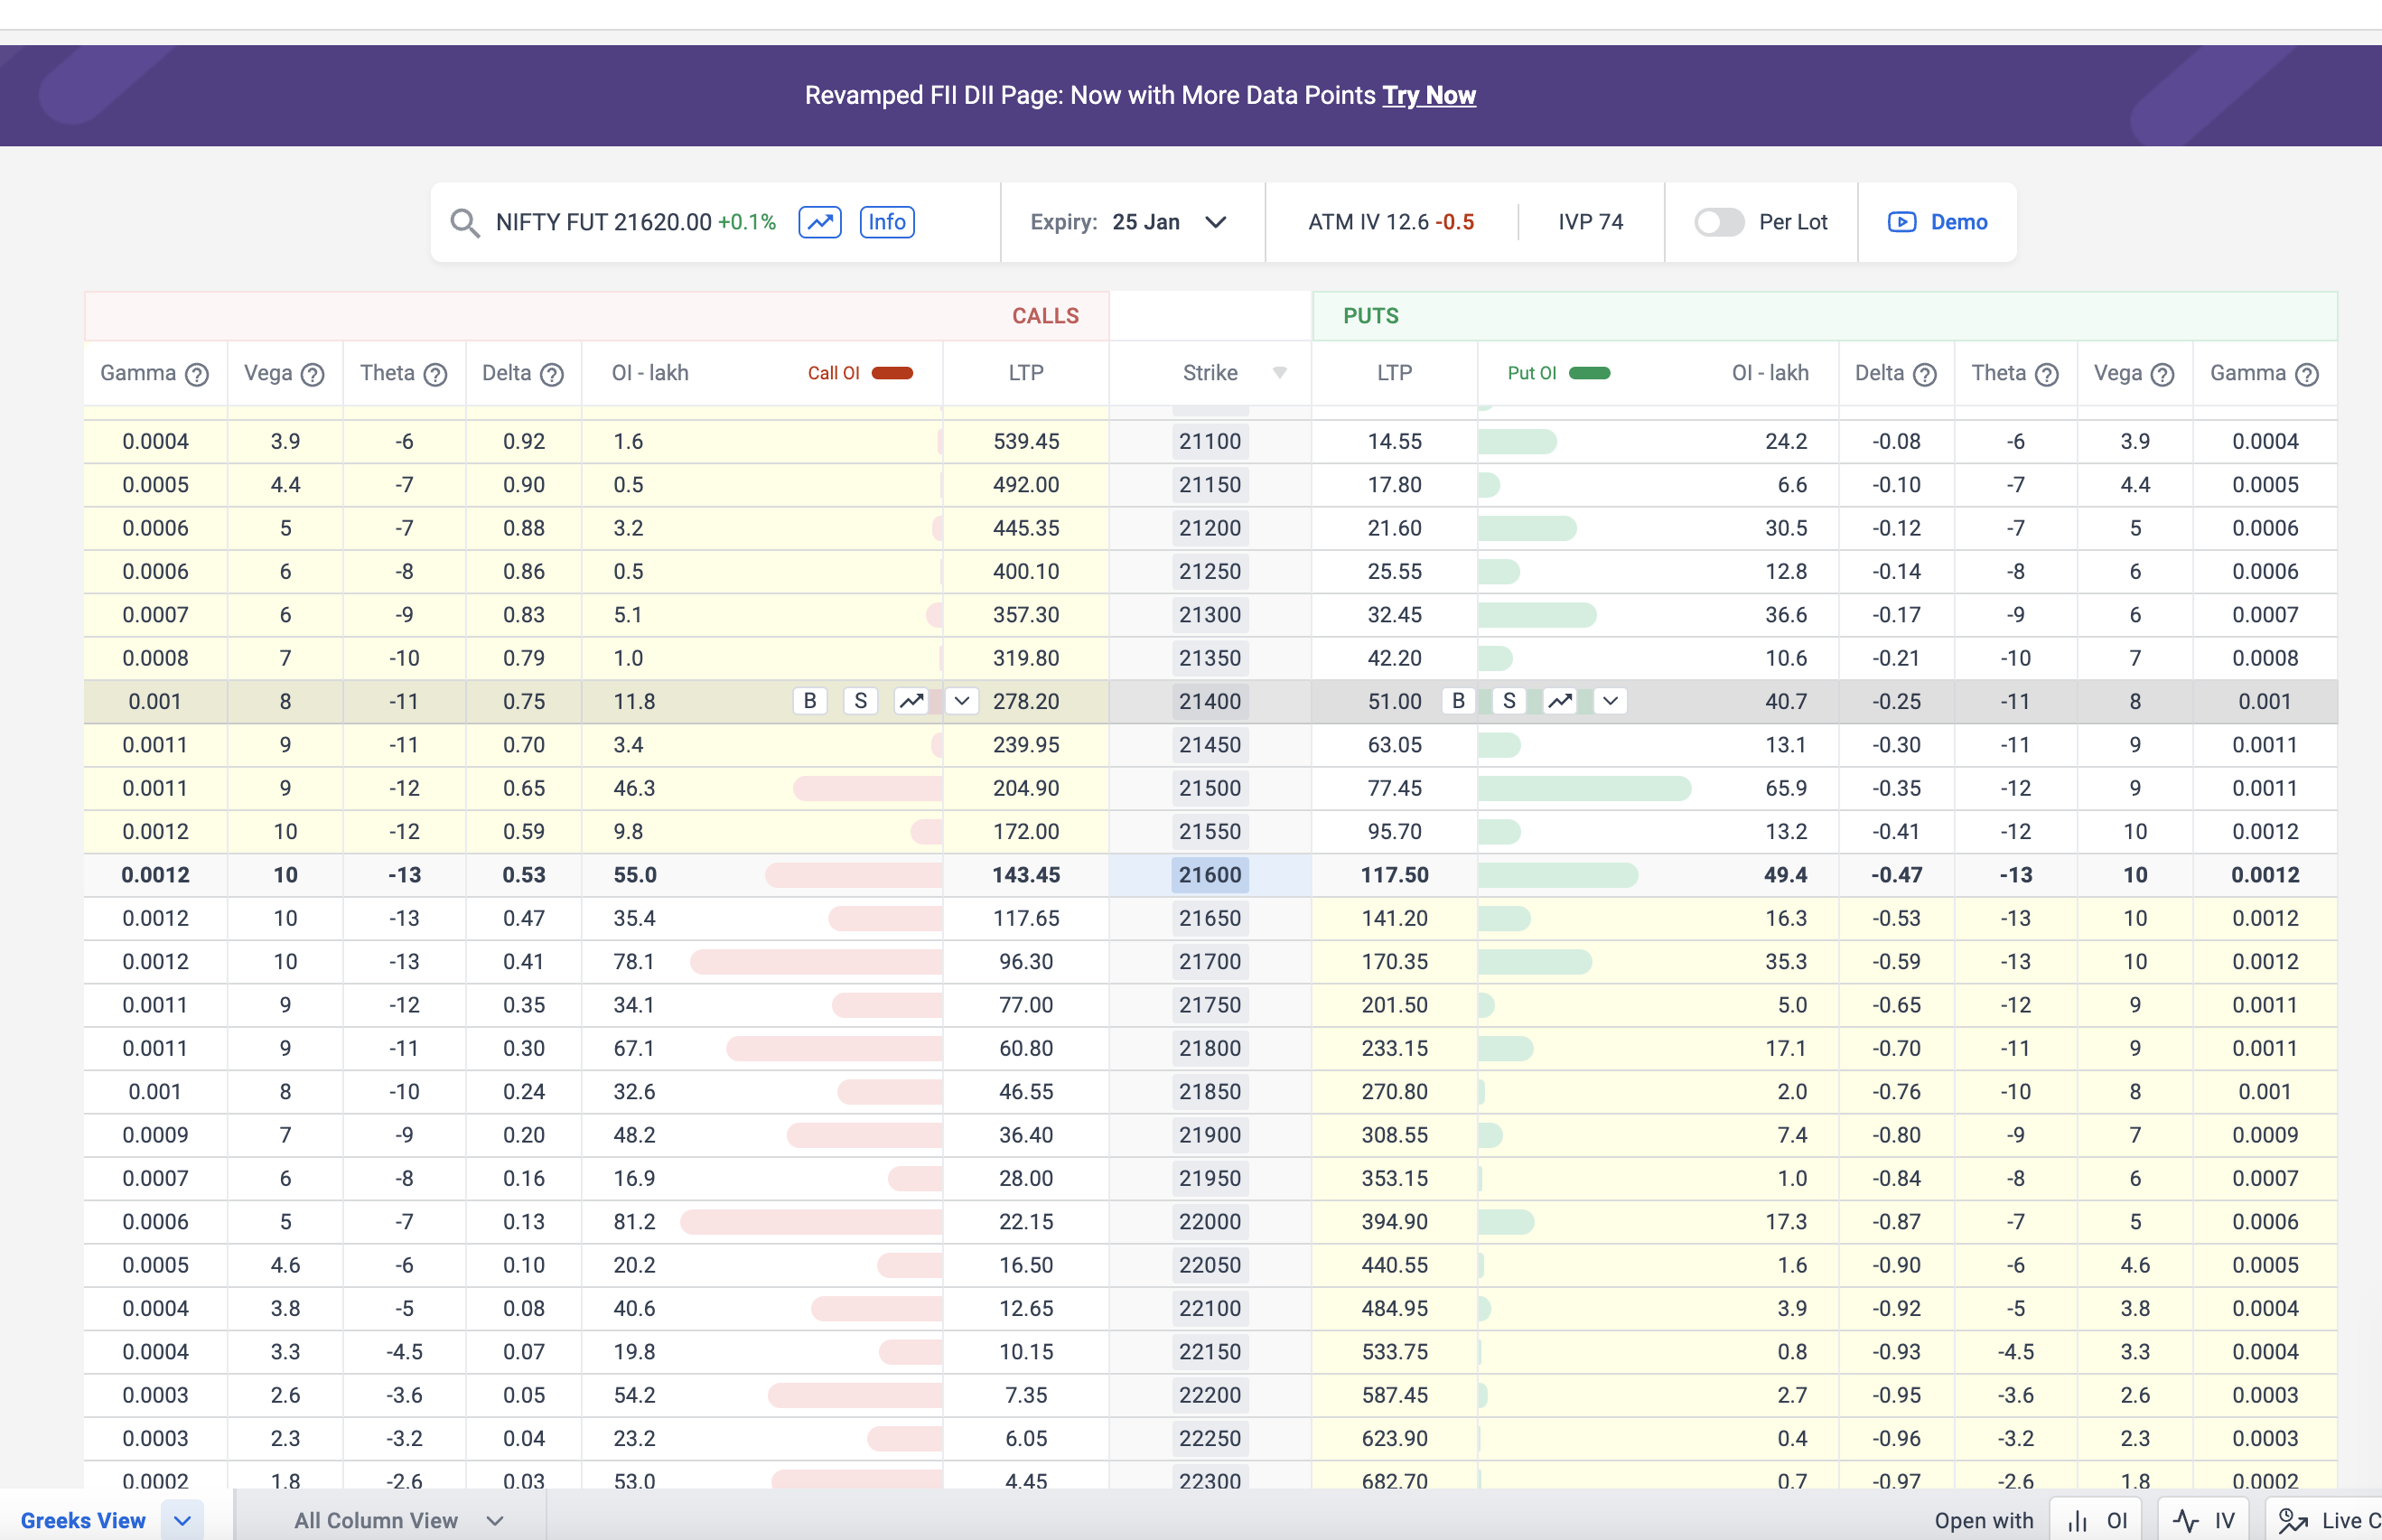The width and height of the screenshot is (2382, 1540).
Task: Open the NIFTY FUT chart icon
Action: click(x=820, y=222)
